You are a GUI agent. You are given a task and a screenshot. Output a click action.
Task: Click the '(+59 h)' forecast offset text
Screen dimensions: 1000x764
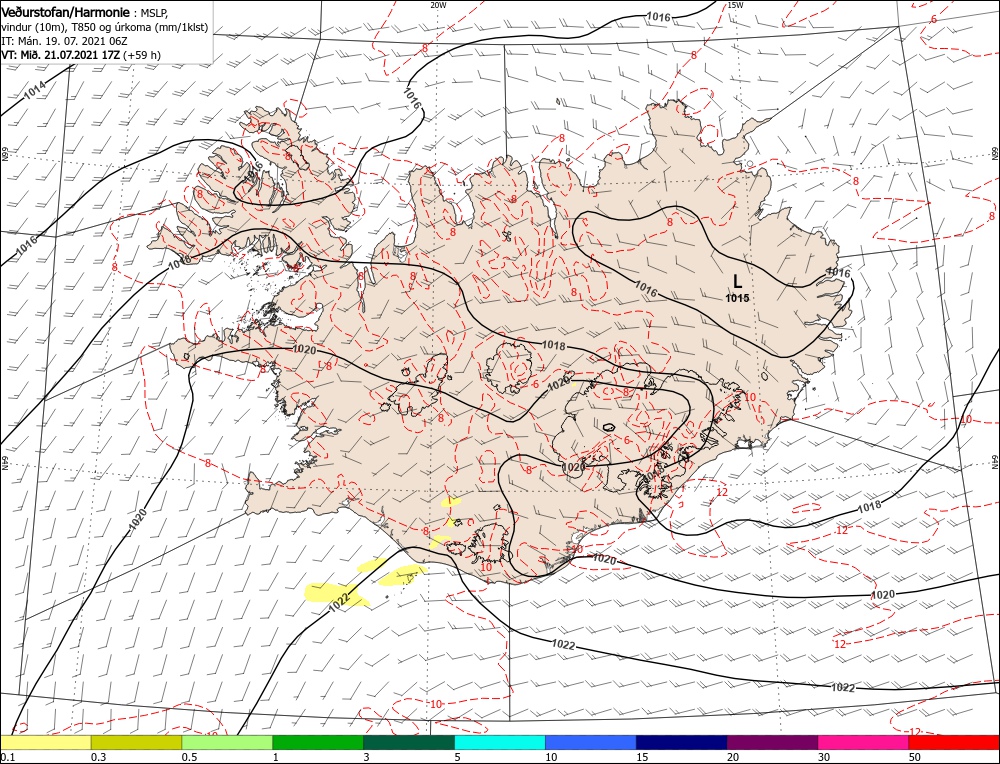click(x=142, y=55)
